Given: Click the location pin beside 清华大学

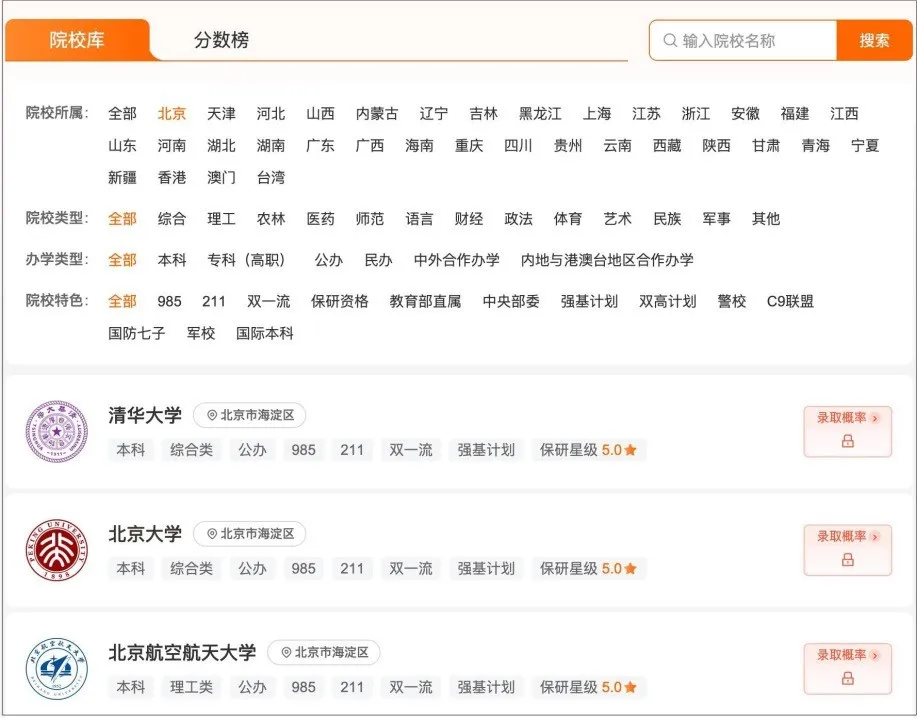Looking at the screenshot, I should 212,415.
